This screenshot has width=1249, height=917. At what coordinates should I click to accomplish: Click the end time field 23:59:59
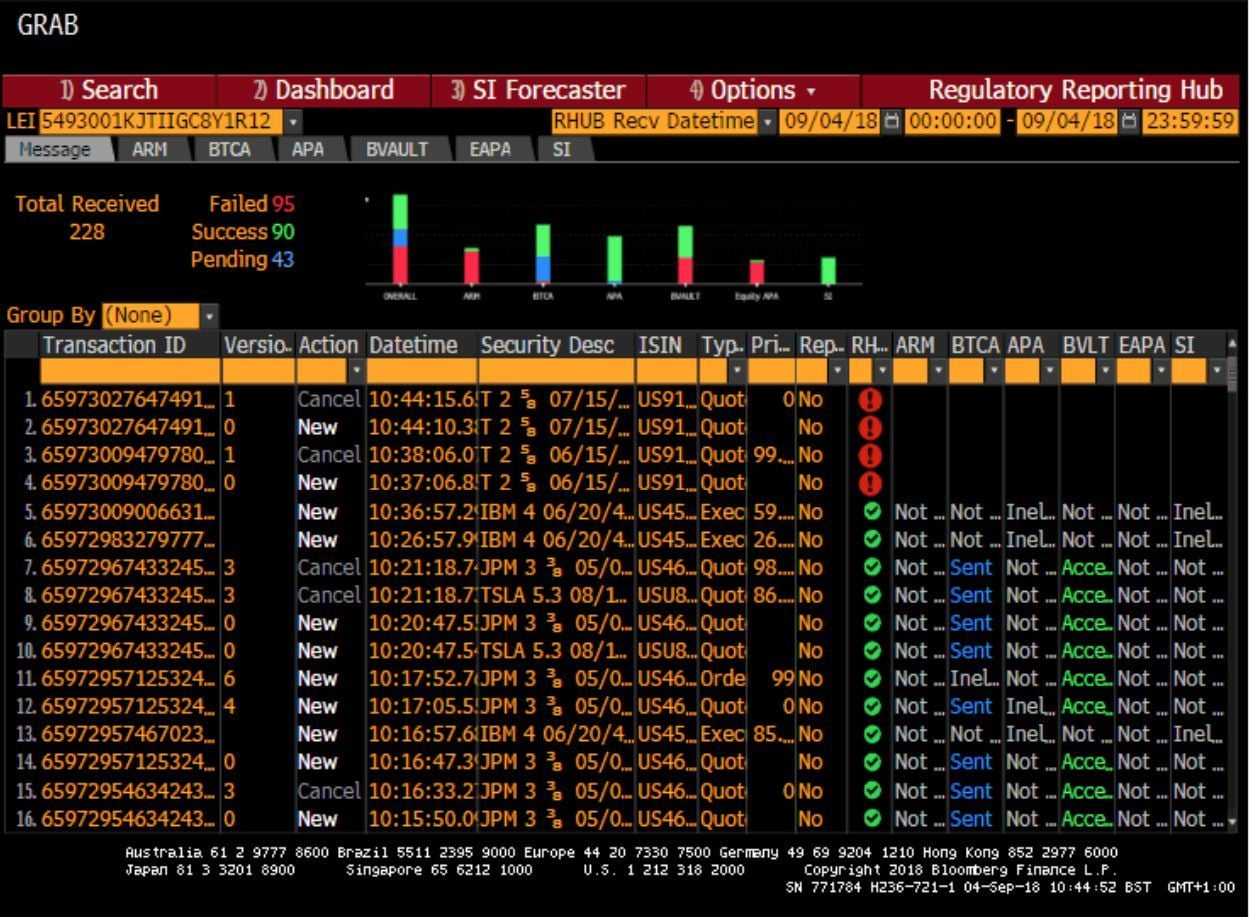tap(1190, 122)
